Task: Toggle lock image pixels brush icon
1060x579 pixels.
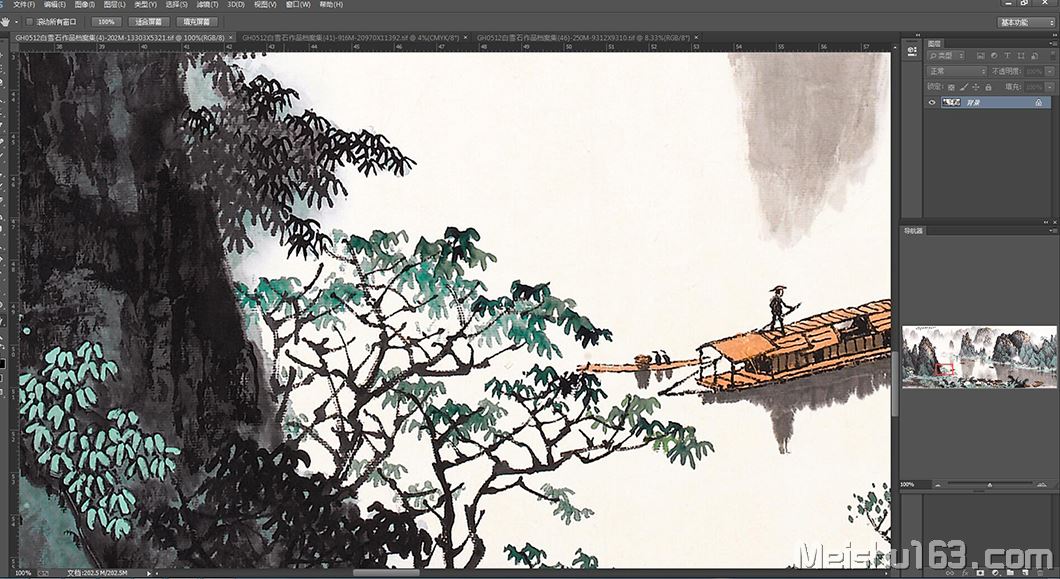Action: 964,87
